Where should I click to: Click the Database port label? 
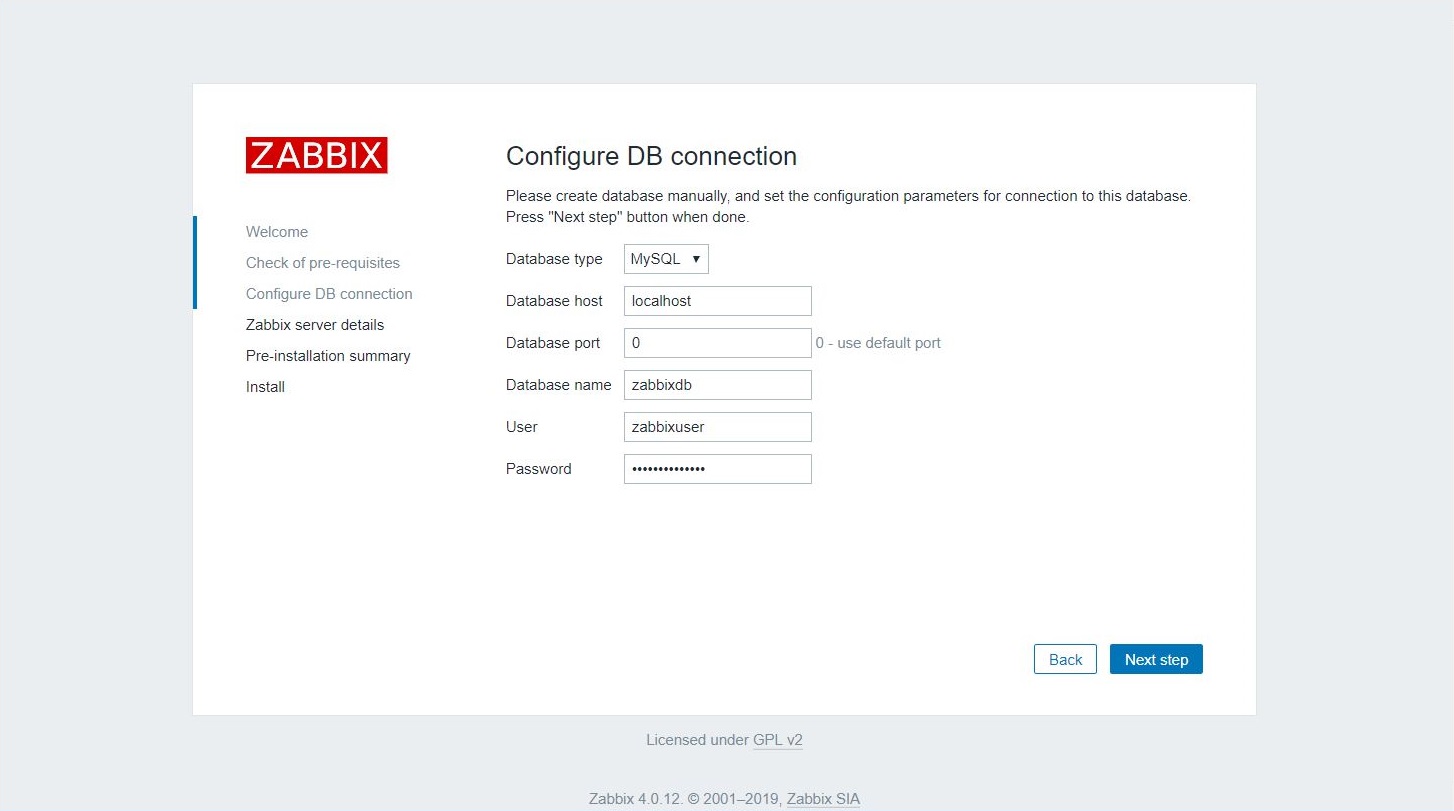click(x=553, y=343)
